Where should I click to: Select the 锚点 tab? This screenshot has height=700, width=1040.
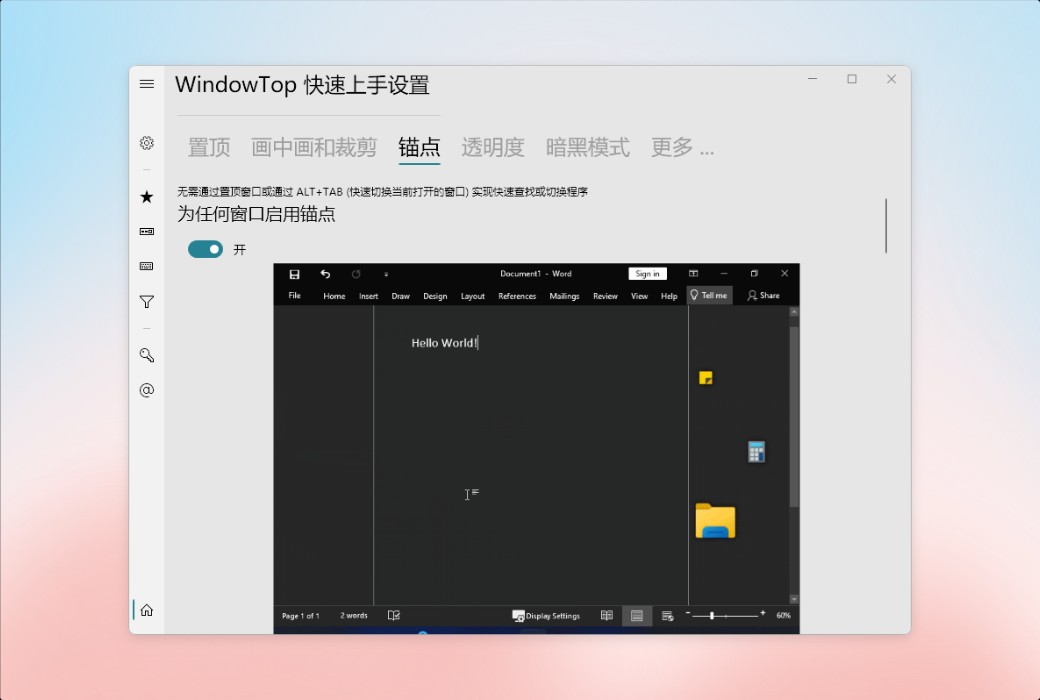point(419,147)
